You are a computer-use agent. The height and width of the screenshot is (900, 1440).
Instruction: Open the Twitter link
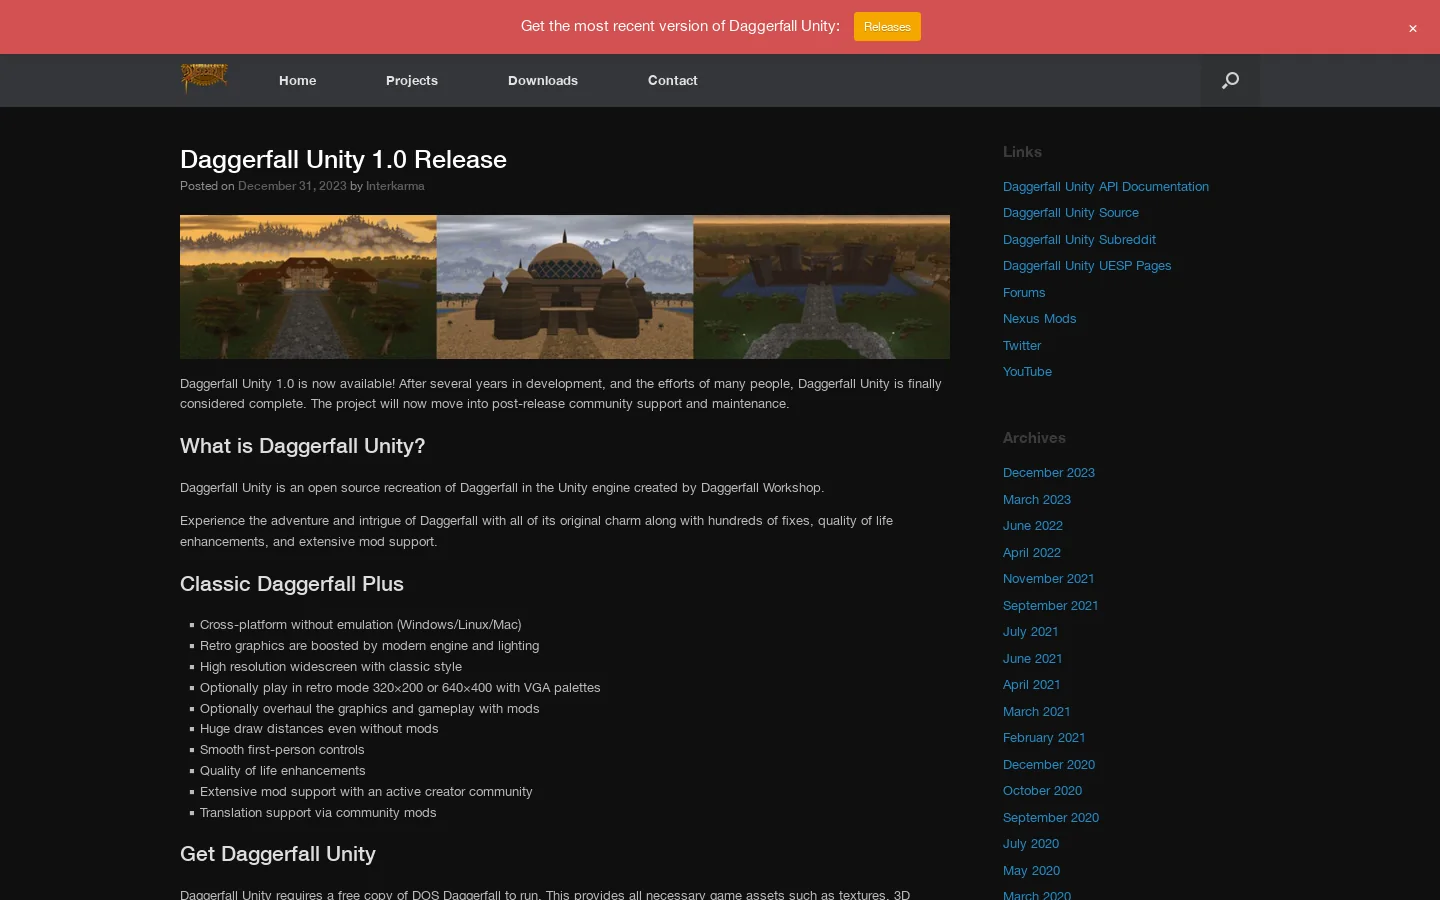(1022, 346)
